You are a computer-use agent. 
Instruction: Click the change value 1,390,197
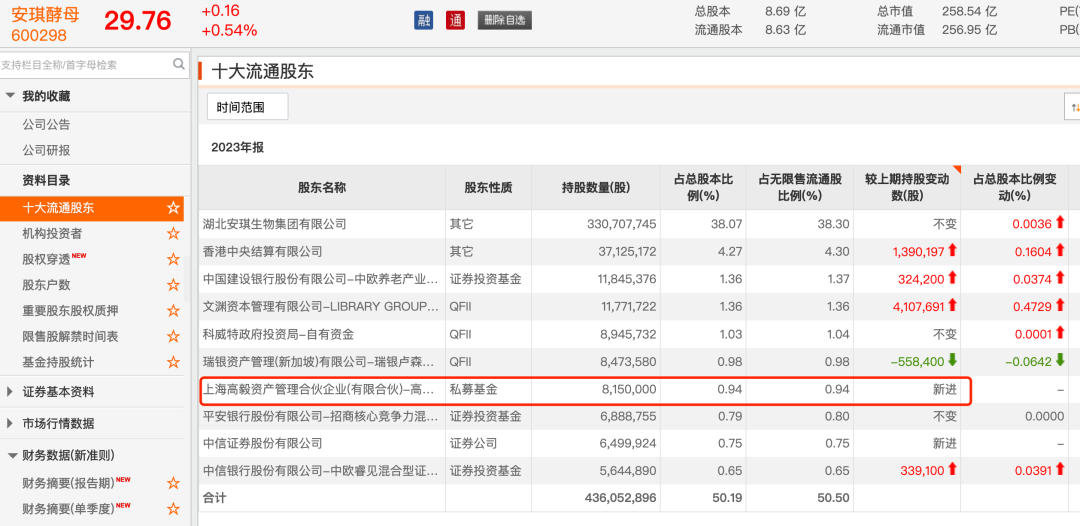918,252
